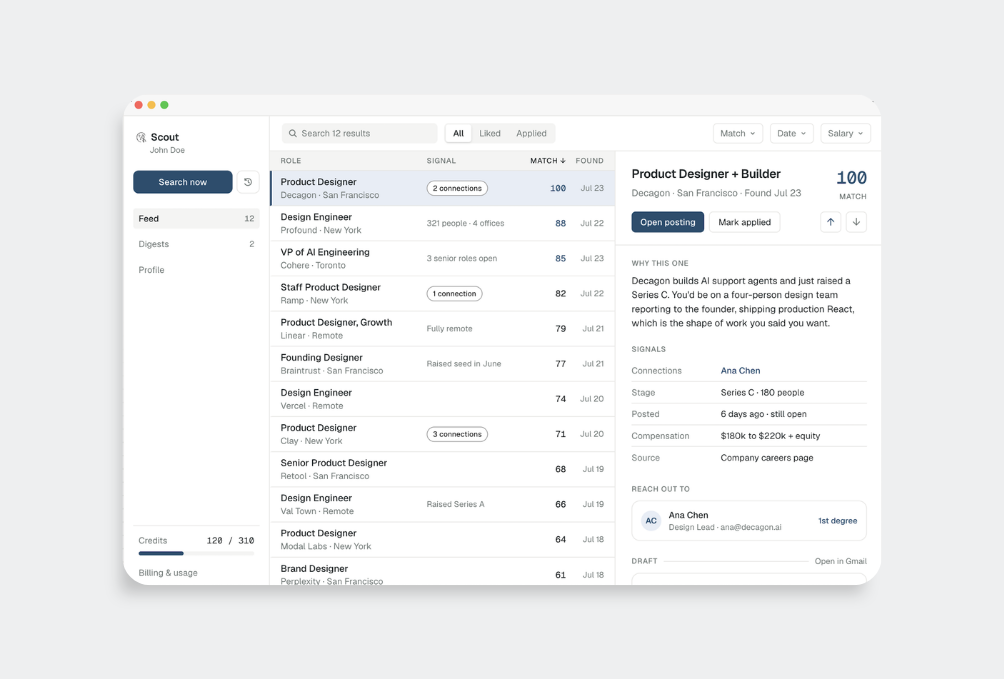
Task: Select the Design Engineer at Val Town row
Action: pyautogui.click(x=442, y=505)
